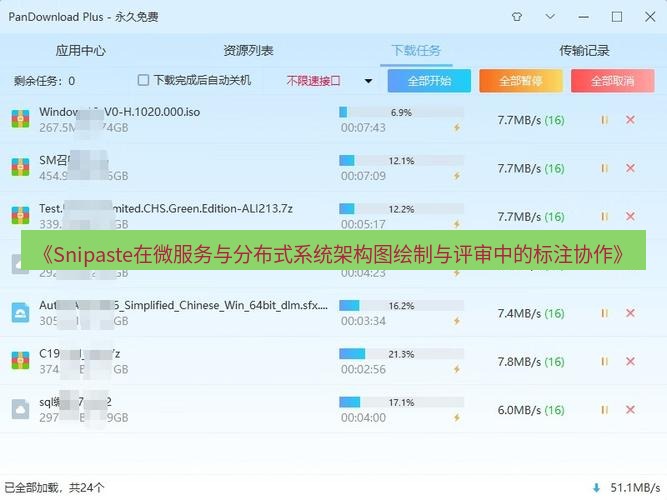
Task: Click the gray file icon of sql file
Action: coord(20,409)
